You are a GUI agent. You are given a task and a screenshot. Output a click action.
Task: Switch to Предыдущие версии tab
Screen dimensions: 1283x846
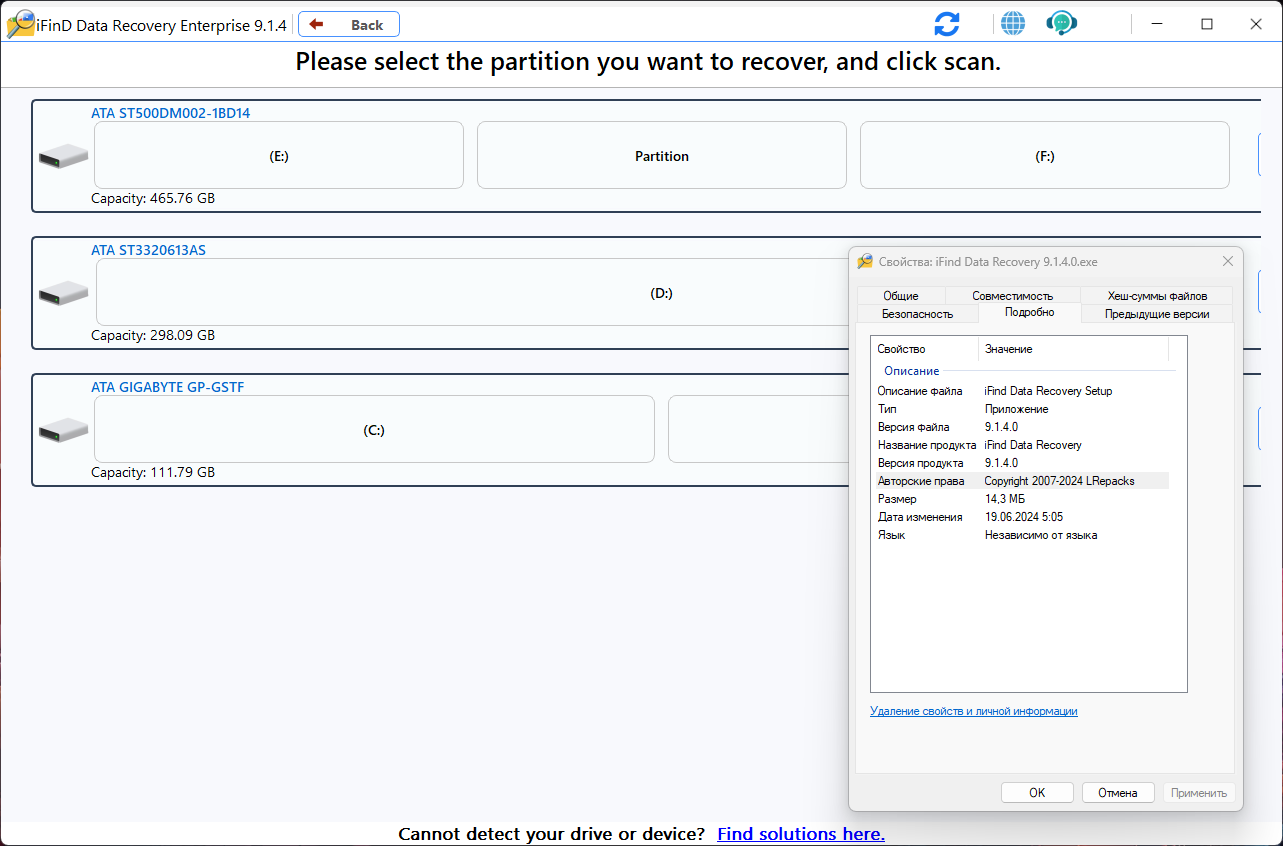click(1157, 314)
